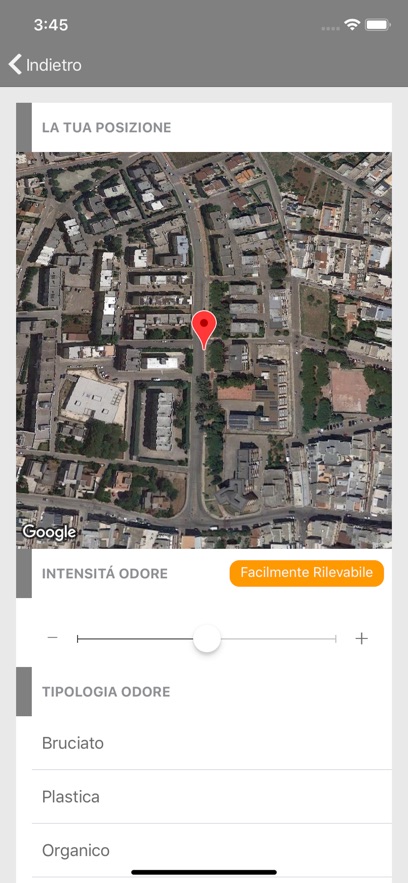The width and height of the screenshot is (408, 883).
Task: Tap the Wi-Fi status icon
Action: [x=352, y=25]
